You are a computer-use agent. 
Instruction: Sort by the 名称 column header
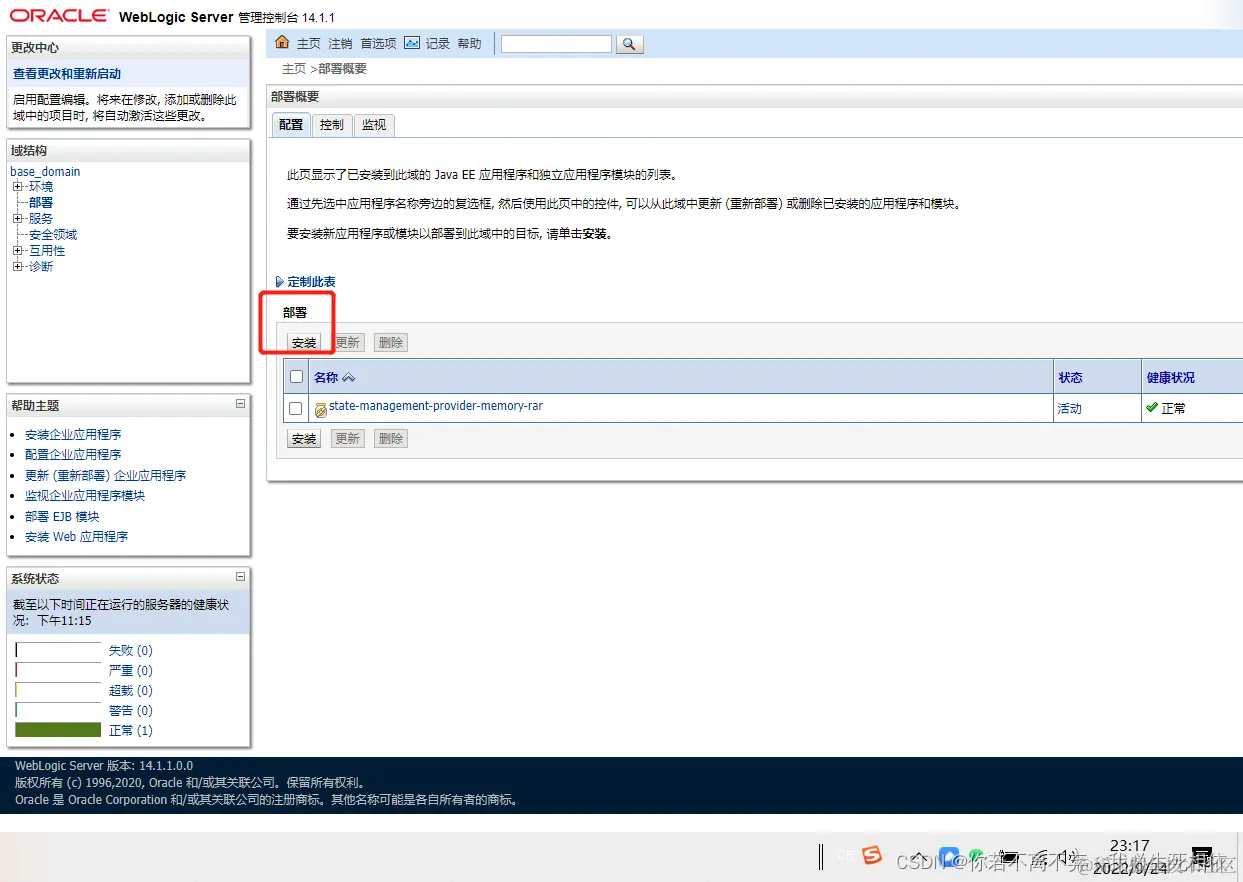[326, 378]
